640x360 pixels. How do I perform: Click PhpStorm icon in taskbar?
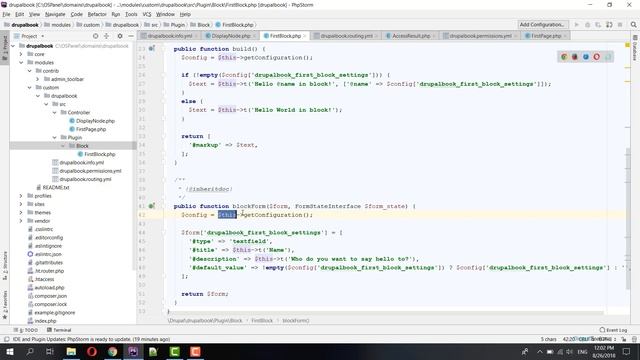(x=133, y=351)
